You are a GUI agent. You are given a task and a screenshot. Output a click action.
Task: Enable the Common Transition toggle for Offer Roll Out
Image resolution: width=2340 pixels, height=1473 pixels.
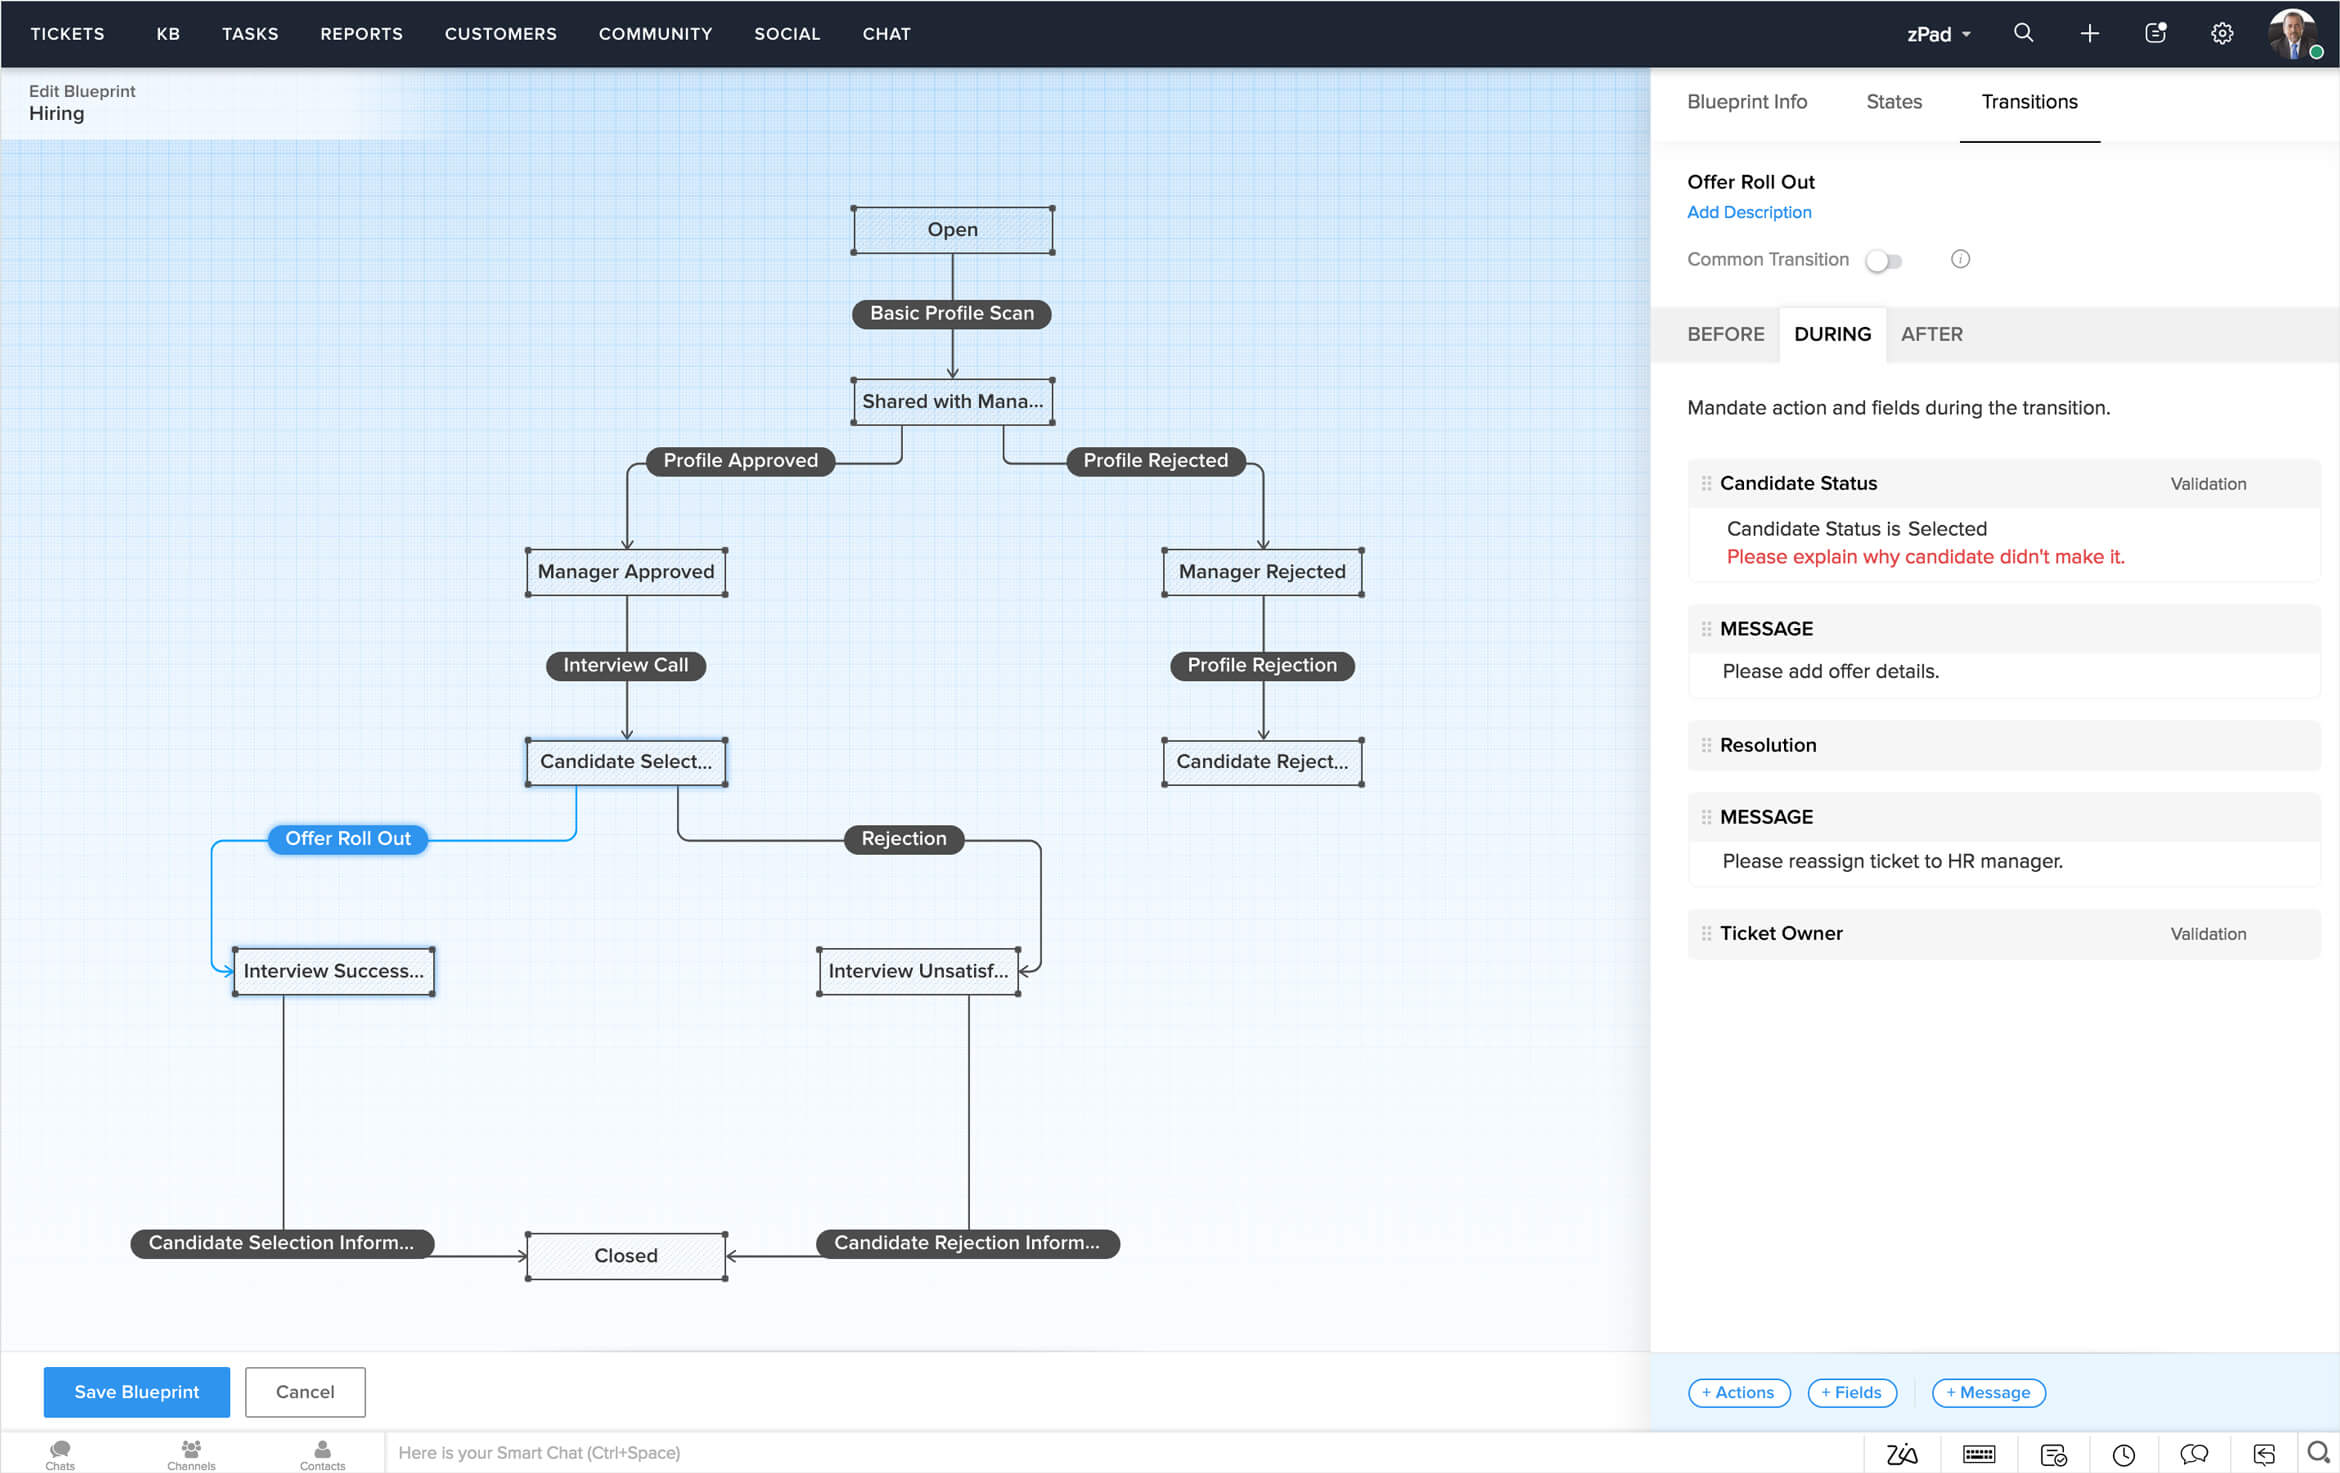pyautogui.click(x=1882, y=260)
